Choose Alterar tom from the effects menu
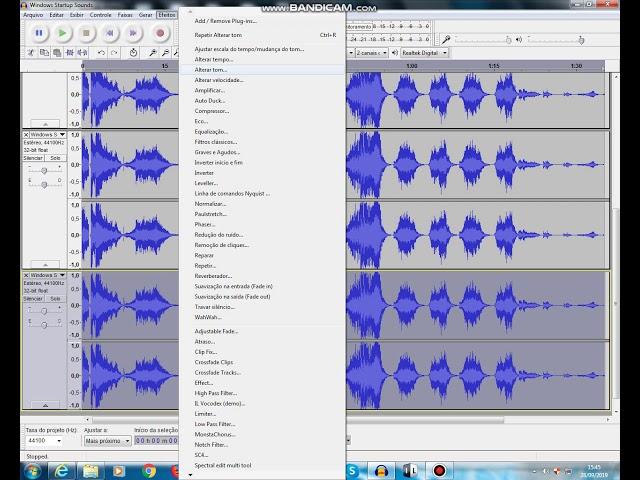This screenshot has height=480, width=640. (262, 70)
